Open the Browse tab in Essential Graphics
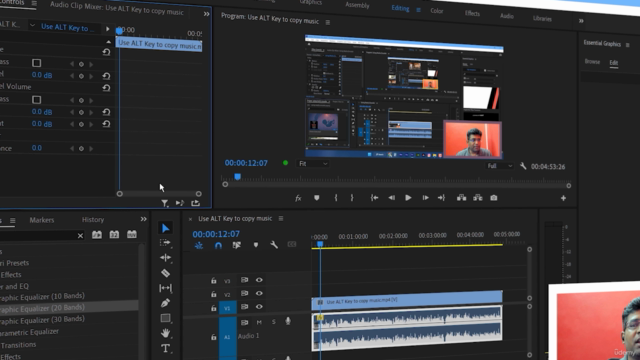This screenshot has height=360, width=640. [592, 62]
